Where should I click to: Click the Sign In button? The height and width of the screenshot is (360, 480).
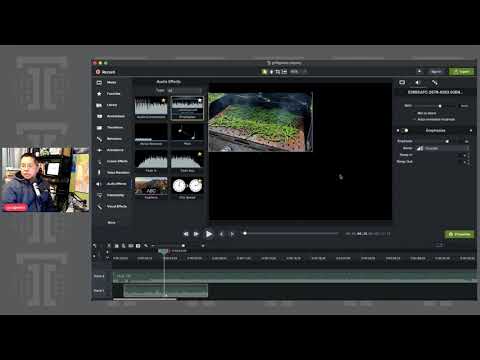tap(436, 72)
